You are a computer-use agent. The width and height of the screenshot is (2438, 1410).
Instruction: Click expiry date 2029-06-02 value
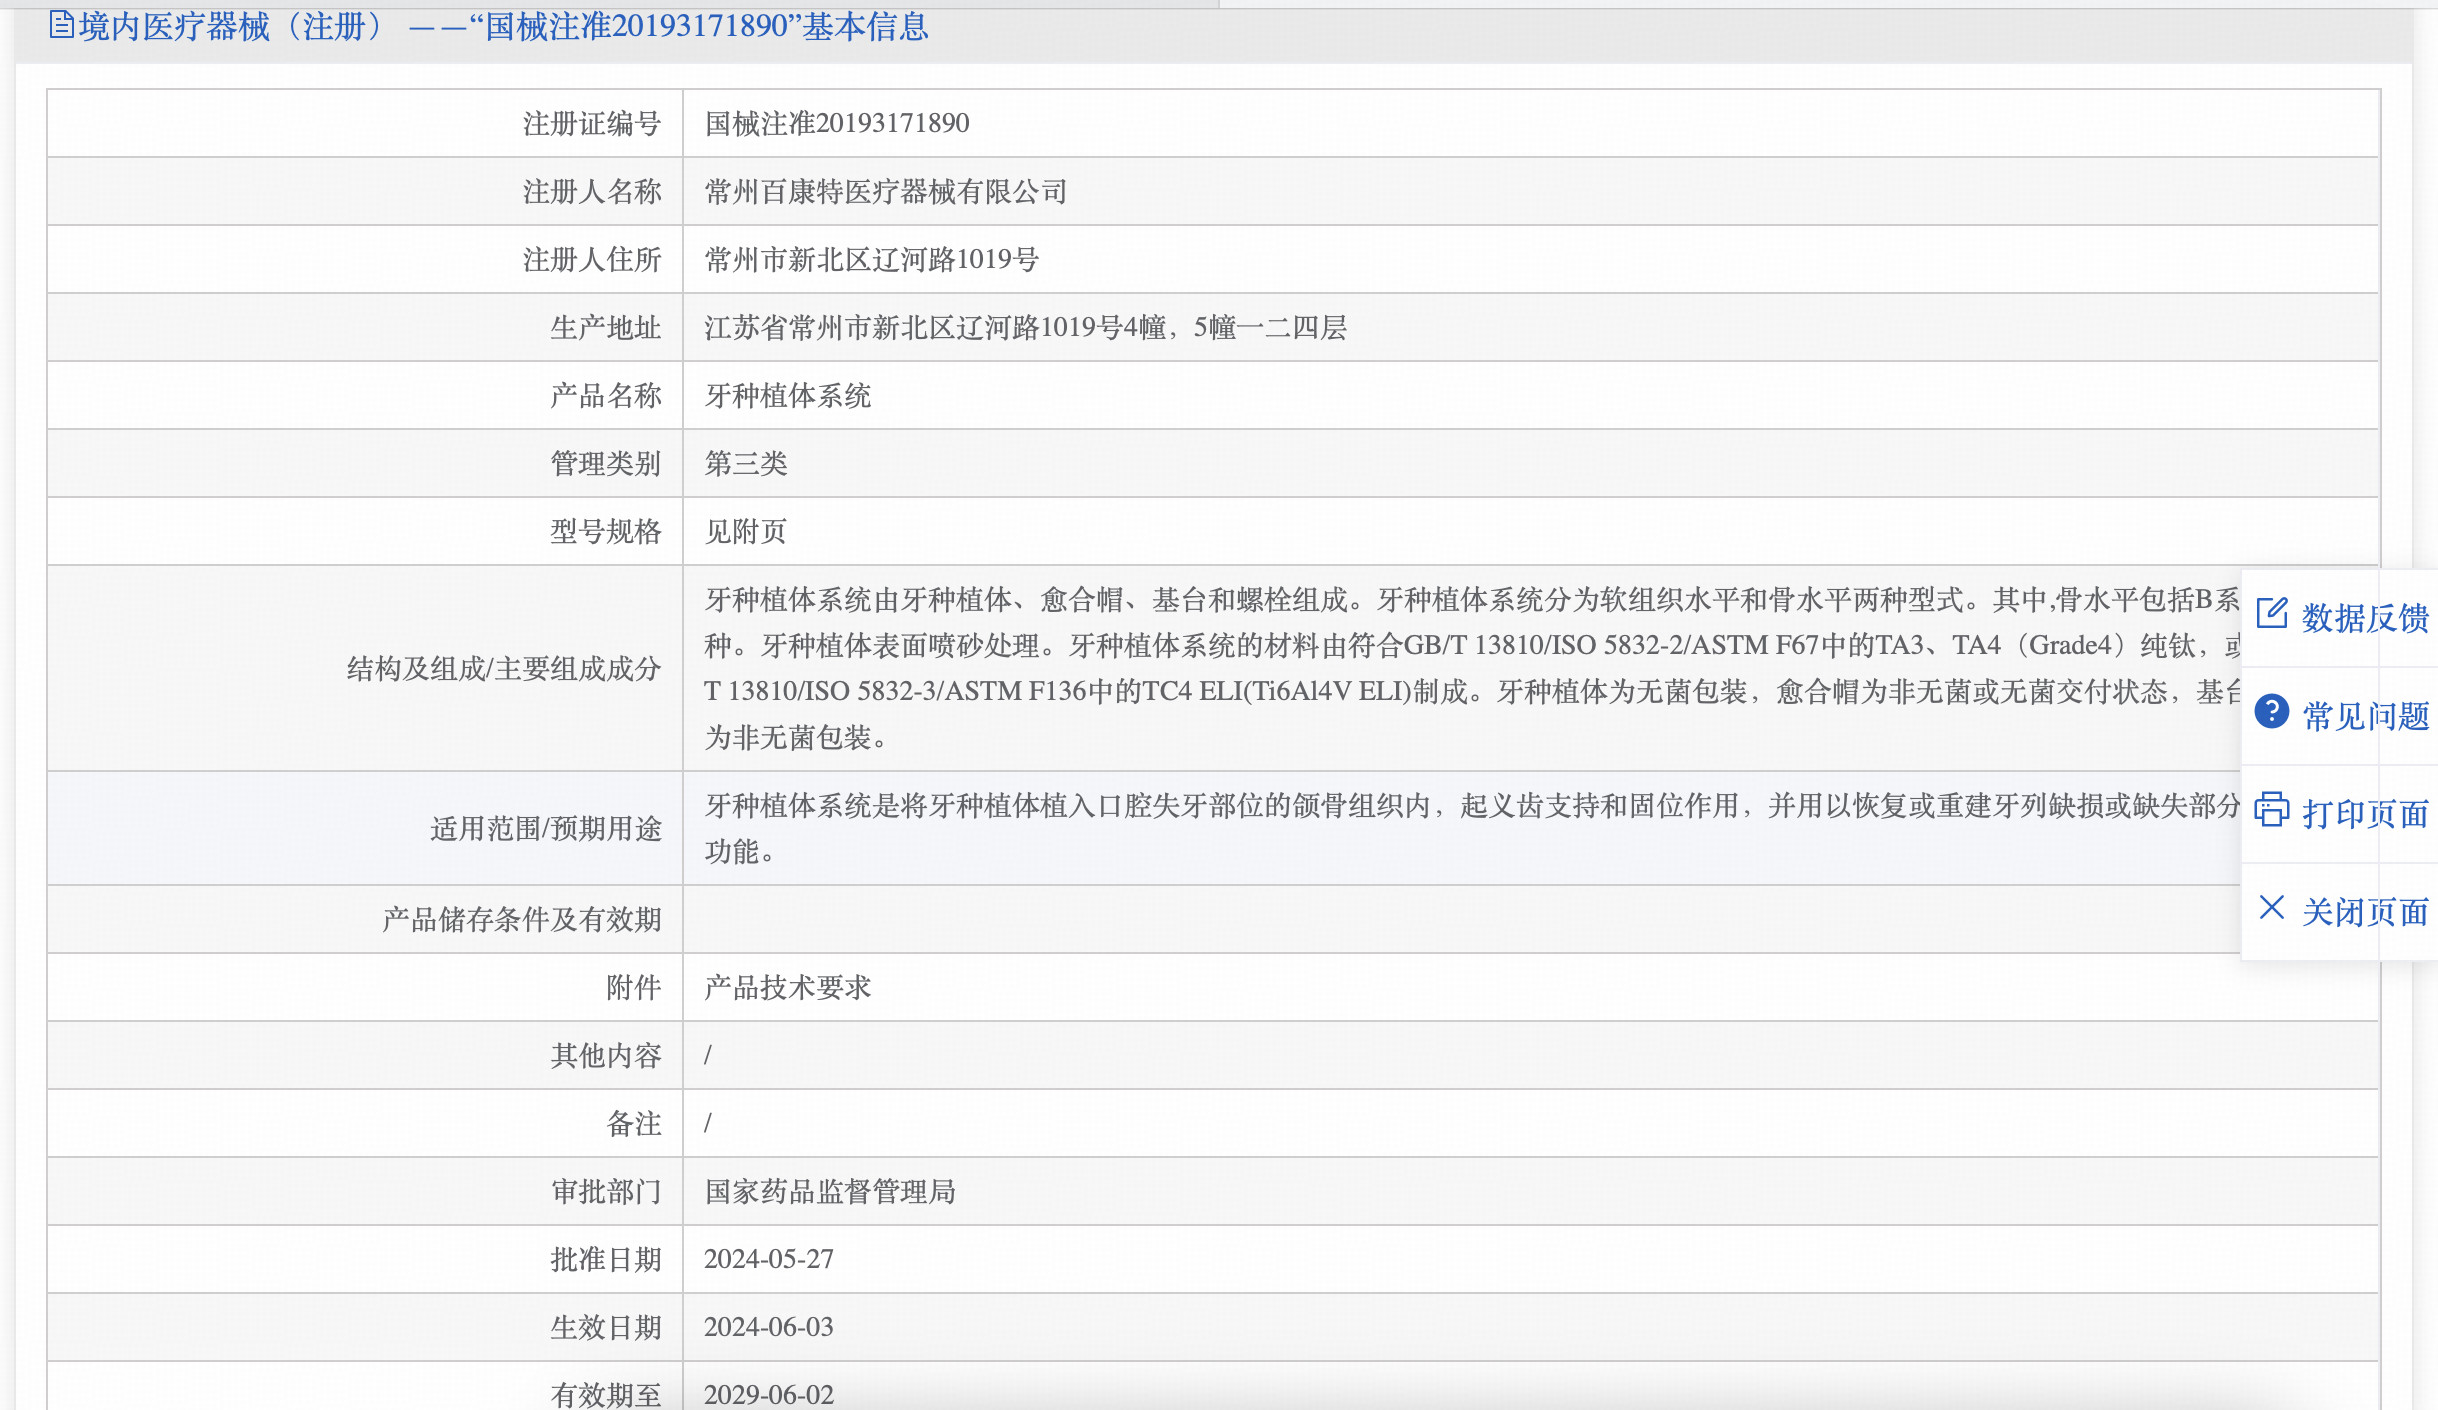[768, 1394]
